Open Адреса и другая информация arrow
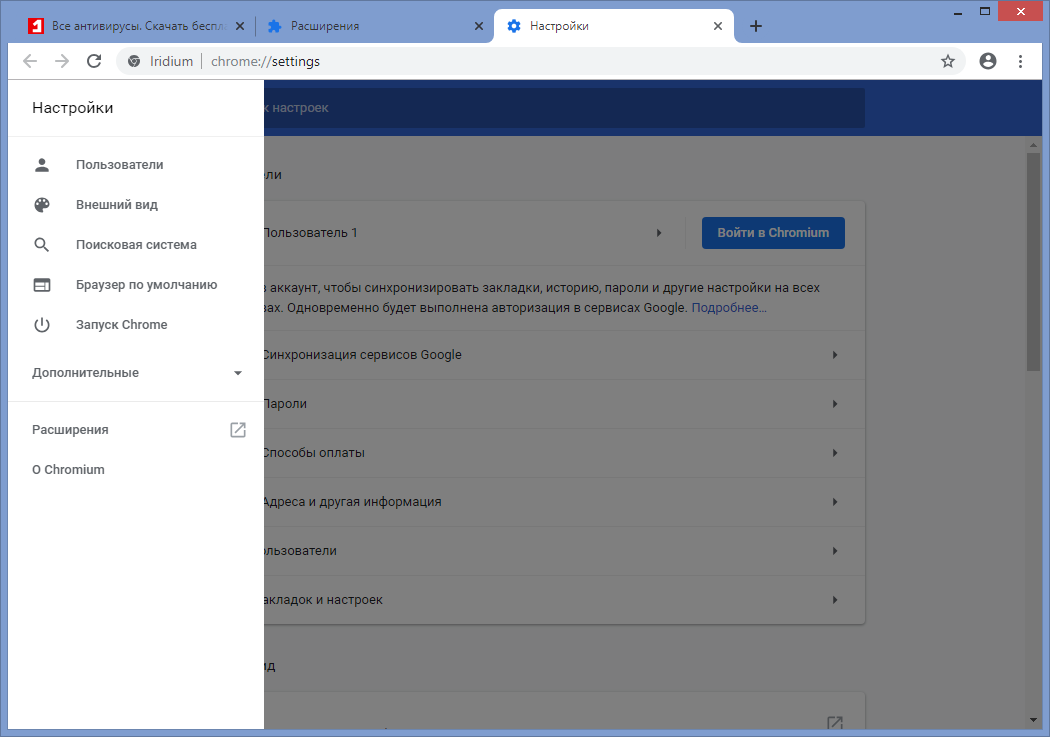This screenshot has height=737, width=1050. pyautogui.click(x=835, y=502)
